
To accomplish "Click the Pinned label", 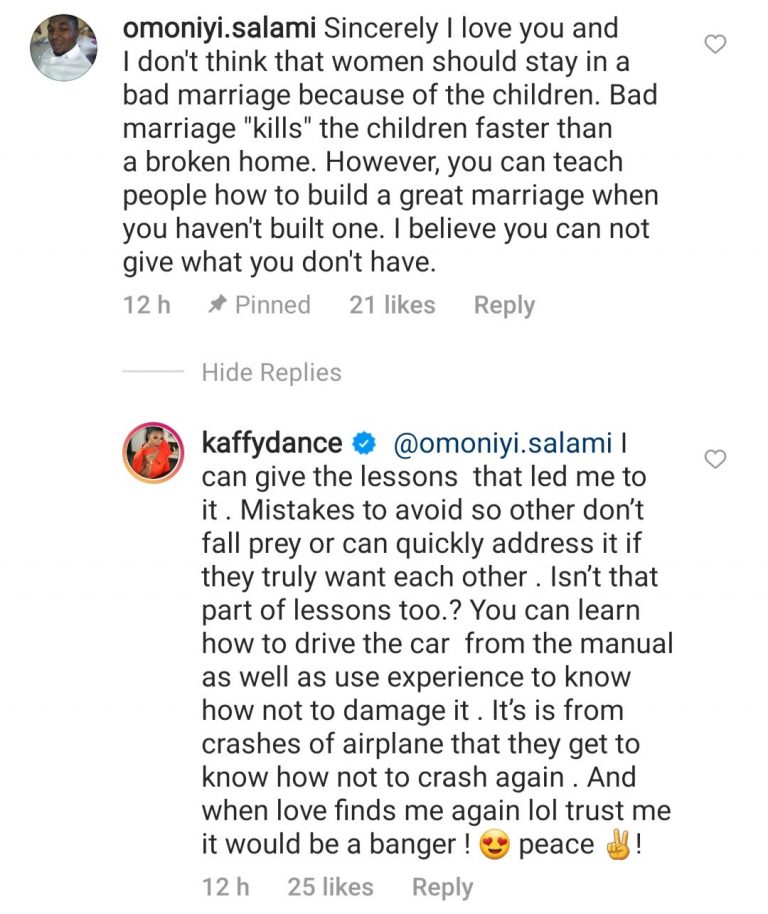I will coord(272,305).
